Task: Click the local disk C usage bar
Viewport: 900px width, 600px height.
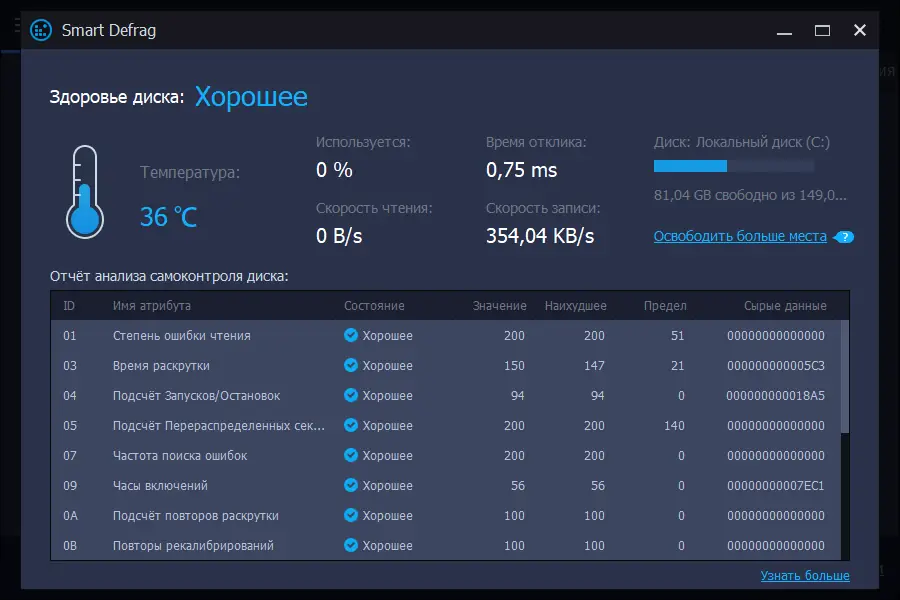Action: (x=733, y=166)
